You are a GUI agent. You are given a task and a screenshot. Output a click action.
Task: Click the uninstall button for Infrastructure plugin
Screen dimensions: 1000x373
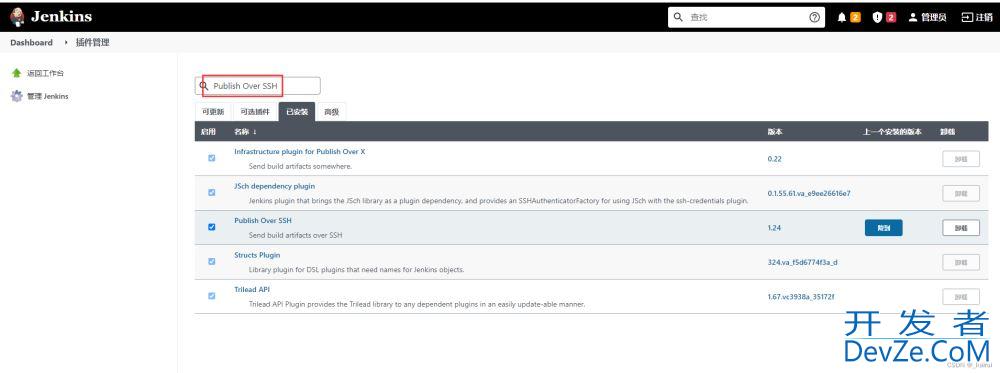tap(960, 159)
